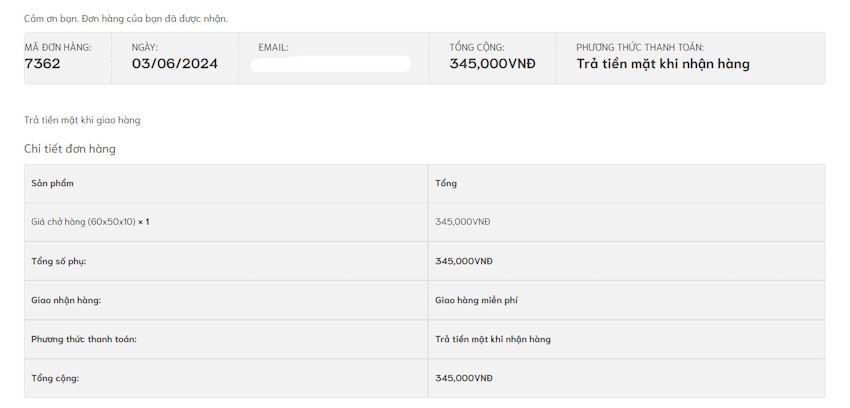Click the 'Sản phẩm' column header
The width and height of the screenshot is (850, 408).
(53, 184)
